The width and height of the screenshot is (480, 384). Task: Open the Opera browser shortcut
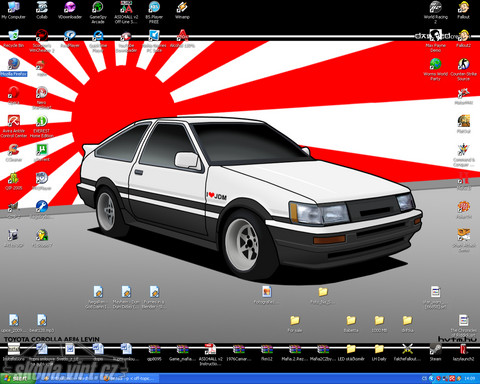click(14, 95)
